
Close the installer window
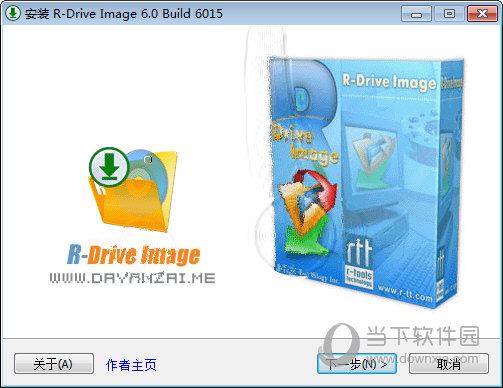[482, 14]
